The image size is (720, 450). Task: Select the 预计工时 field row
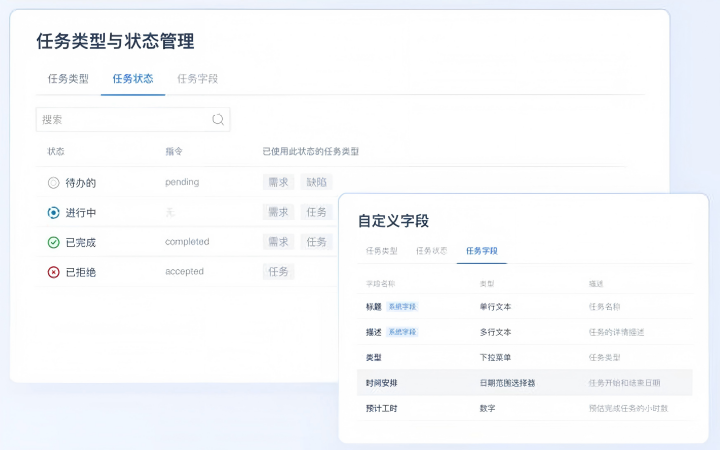524,408
